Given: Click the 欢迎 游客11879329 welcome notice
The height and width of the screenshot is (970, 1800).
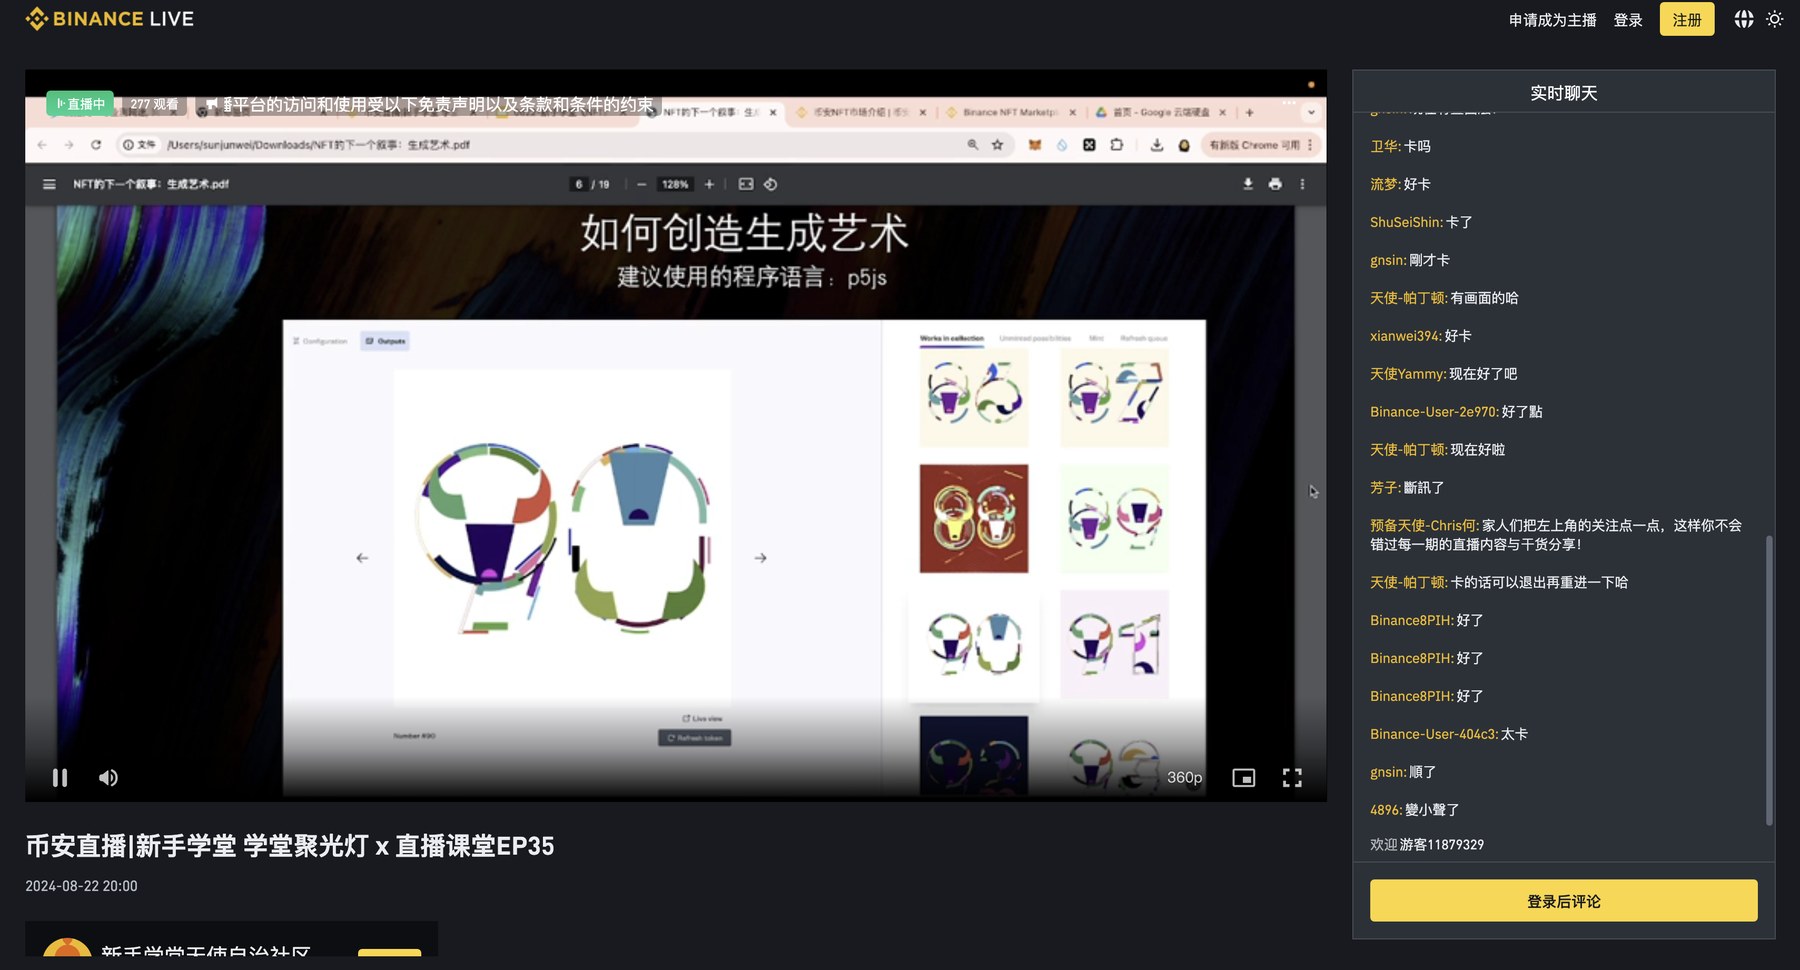Looking at the screenshot, I should coord(1427,845).
